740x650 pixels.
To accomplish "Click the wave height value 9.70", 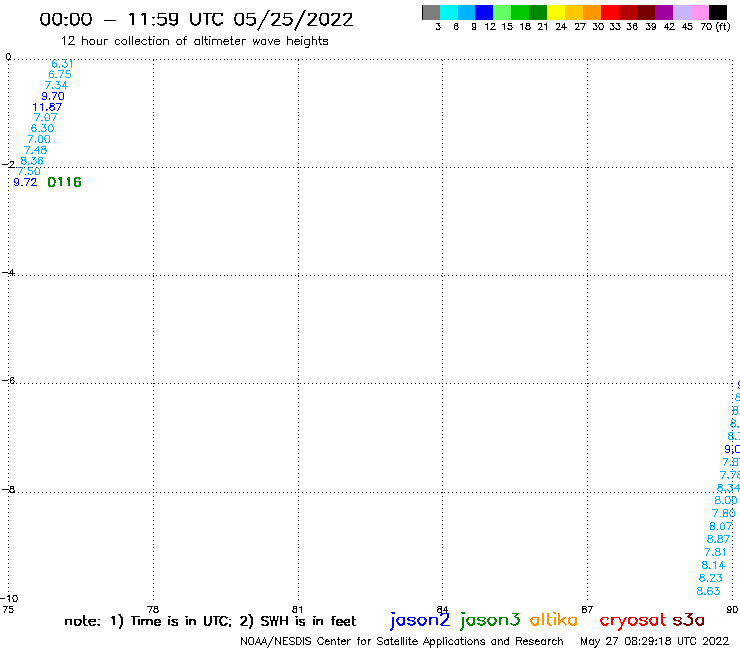I will tap(53, 96).
